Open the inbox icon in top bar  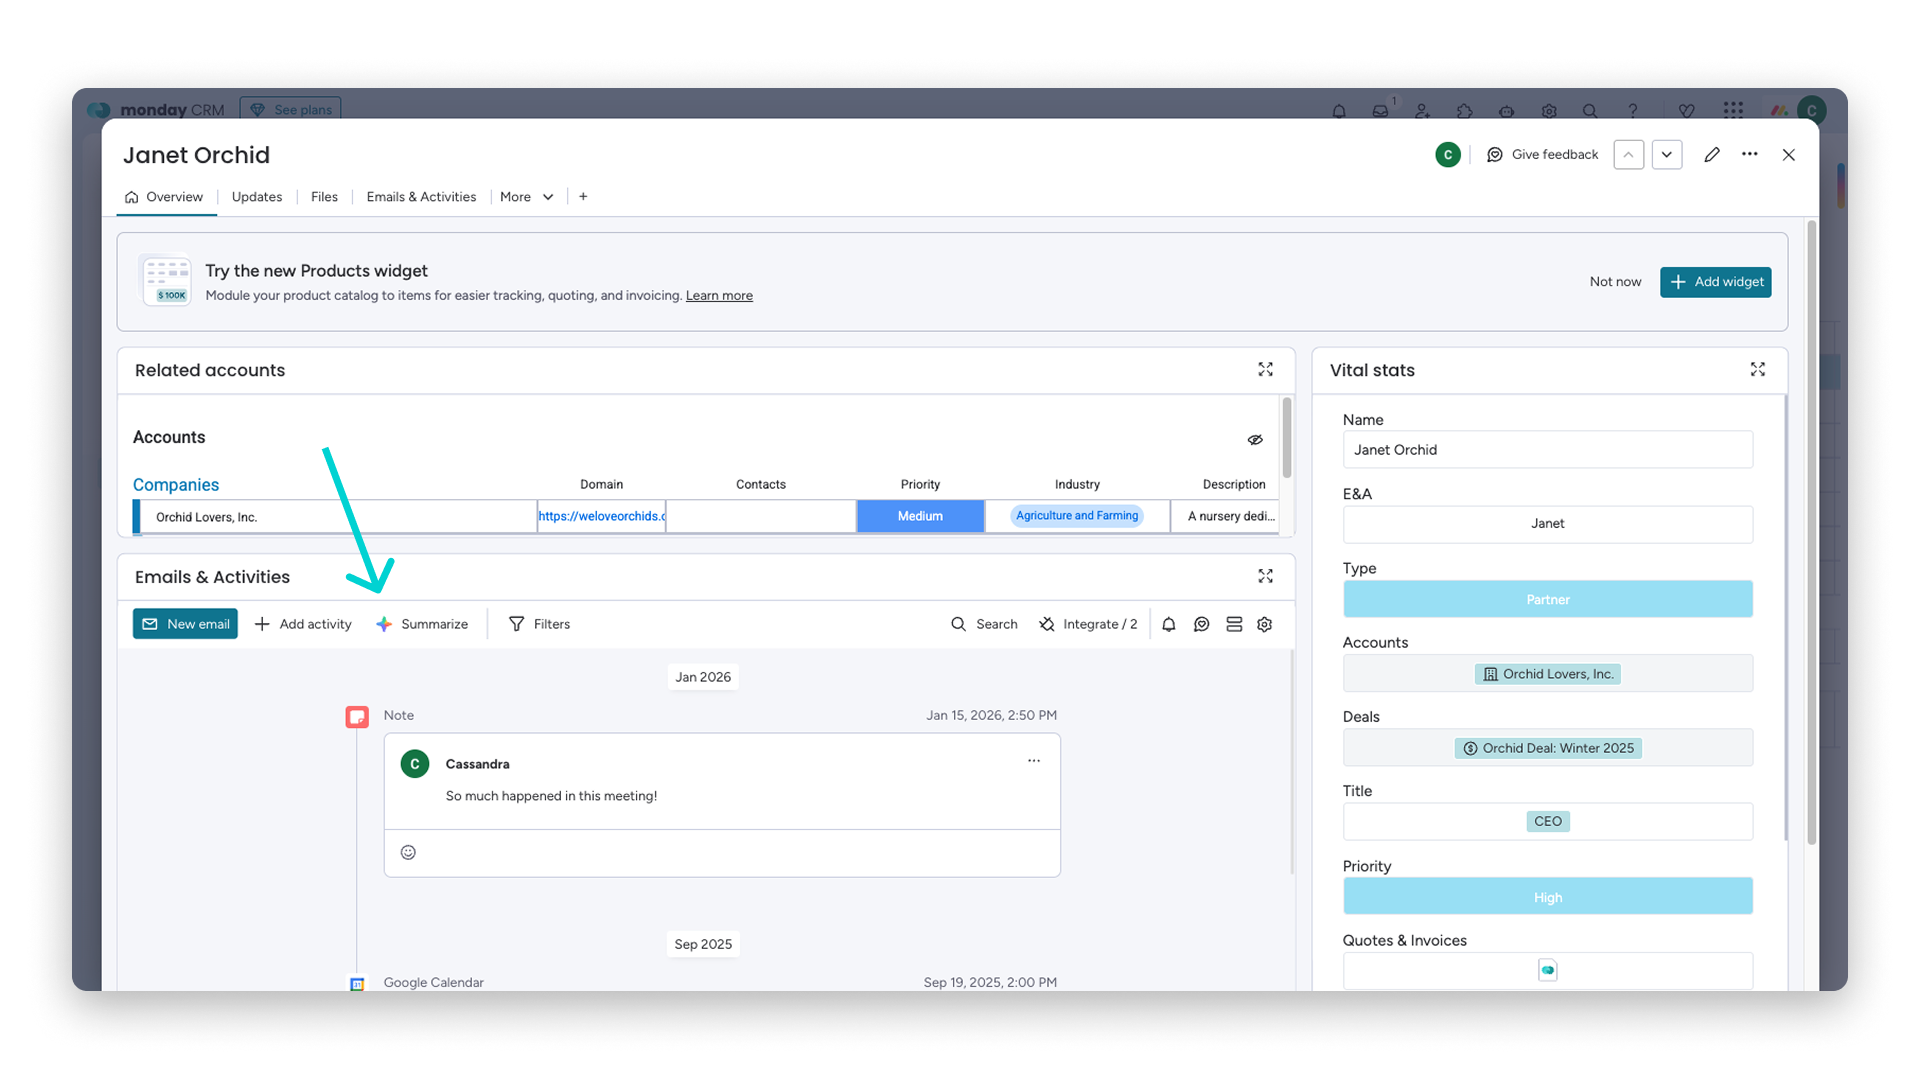point(1381,111)
